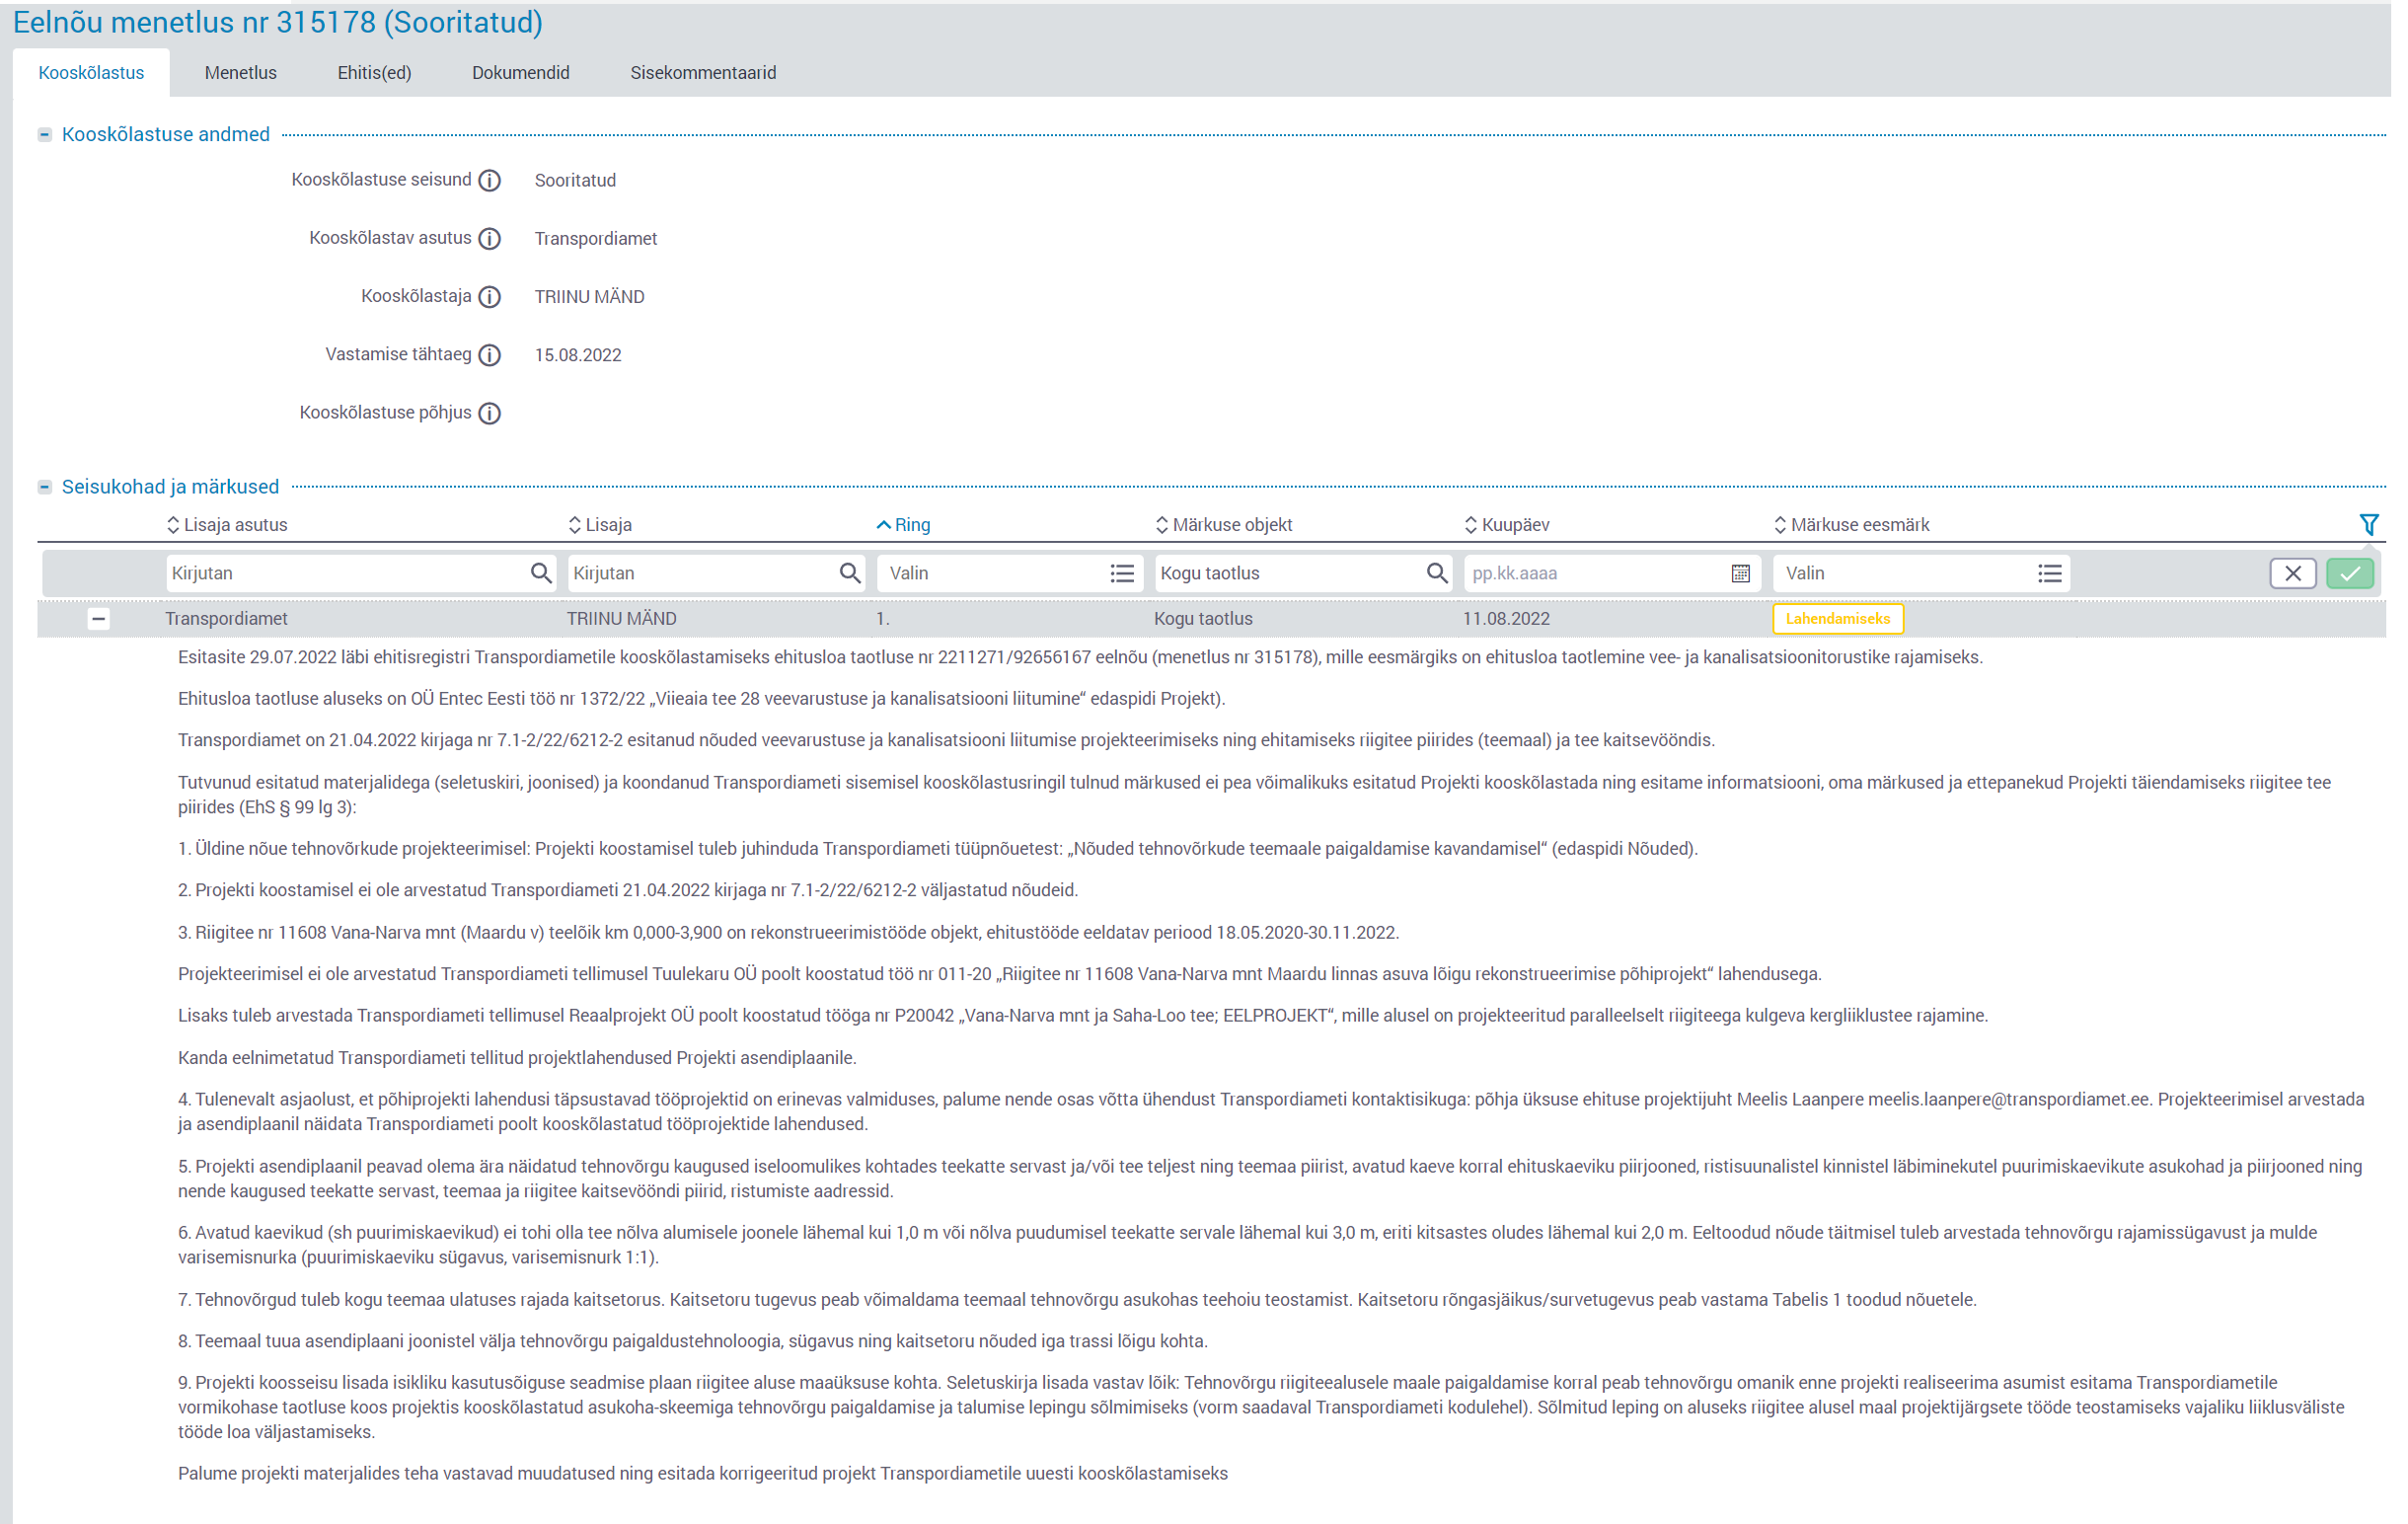Screen dimensions: 2408x1524
Task: Click search icon in Märkuse objekt filter
Action: click(1436, 573)
